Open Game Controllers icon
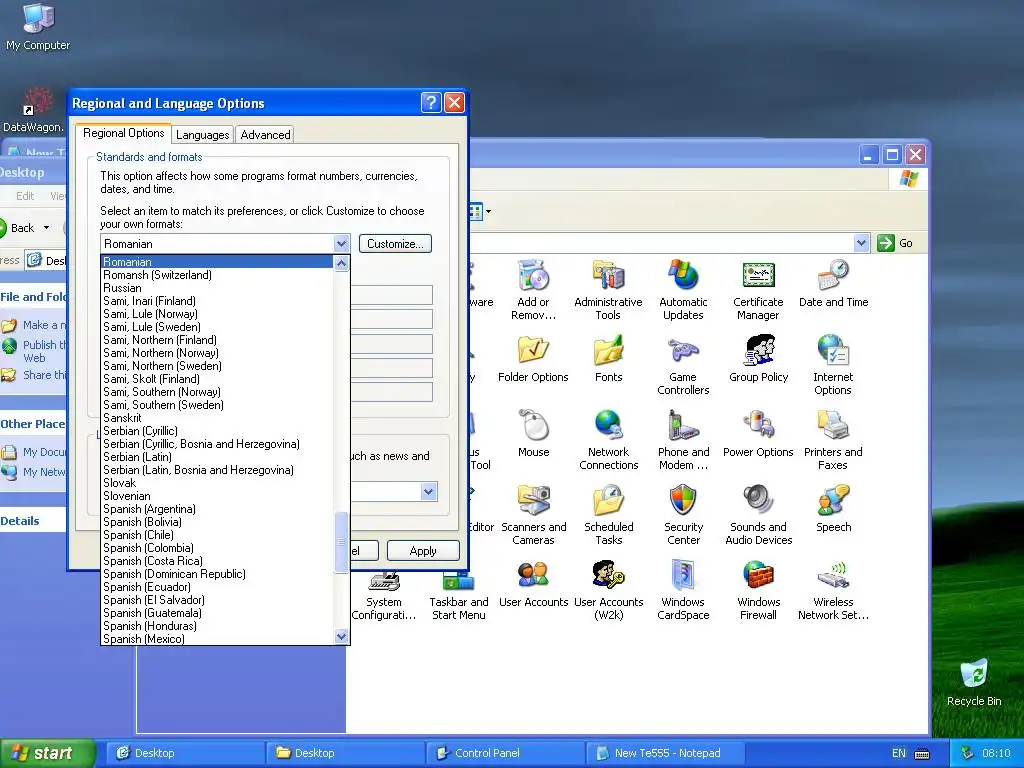The width and height of the screenshot is (1024, 768). [683, 365]
